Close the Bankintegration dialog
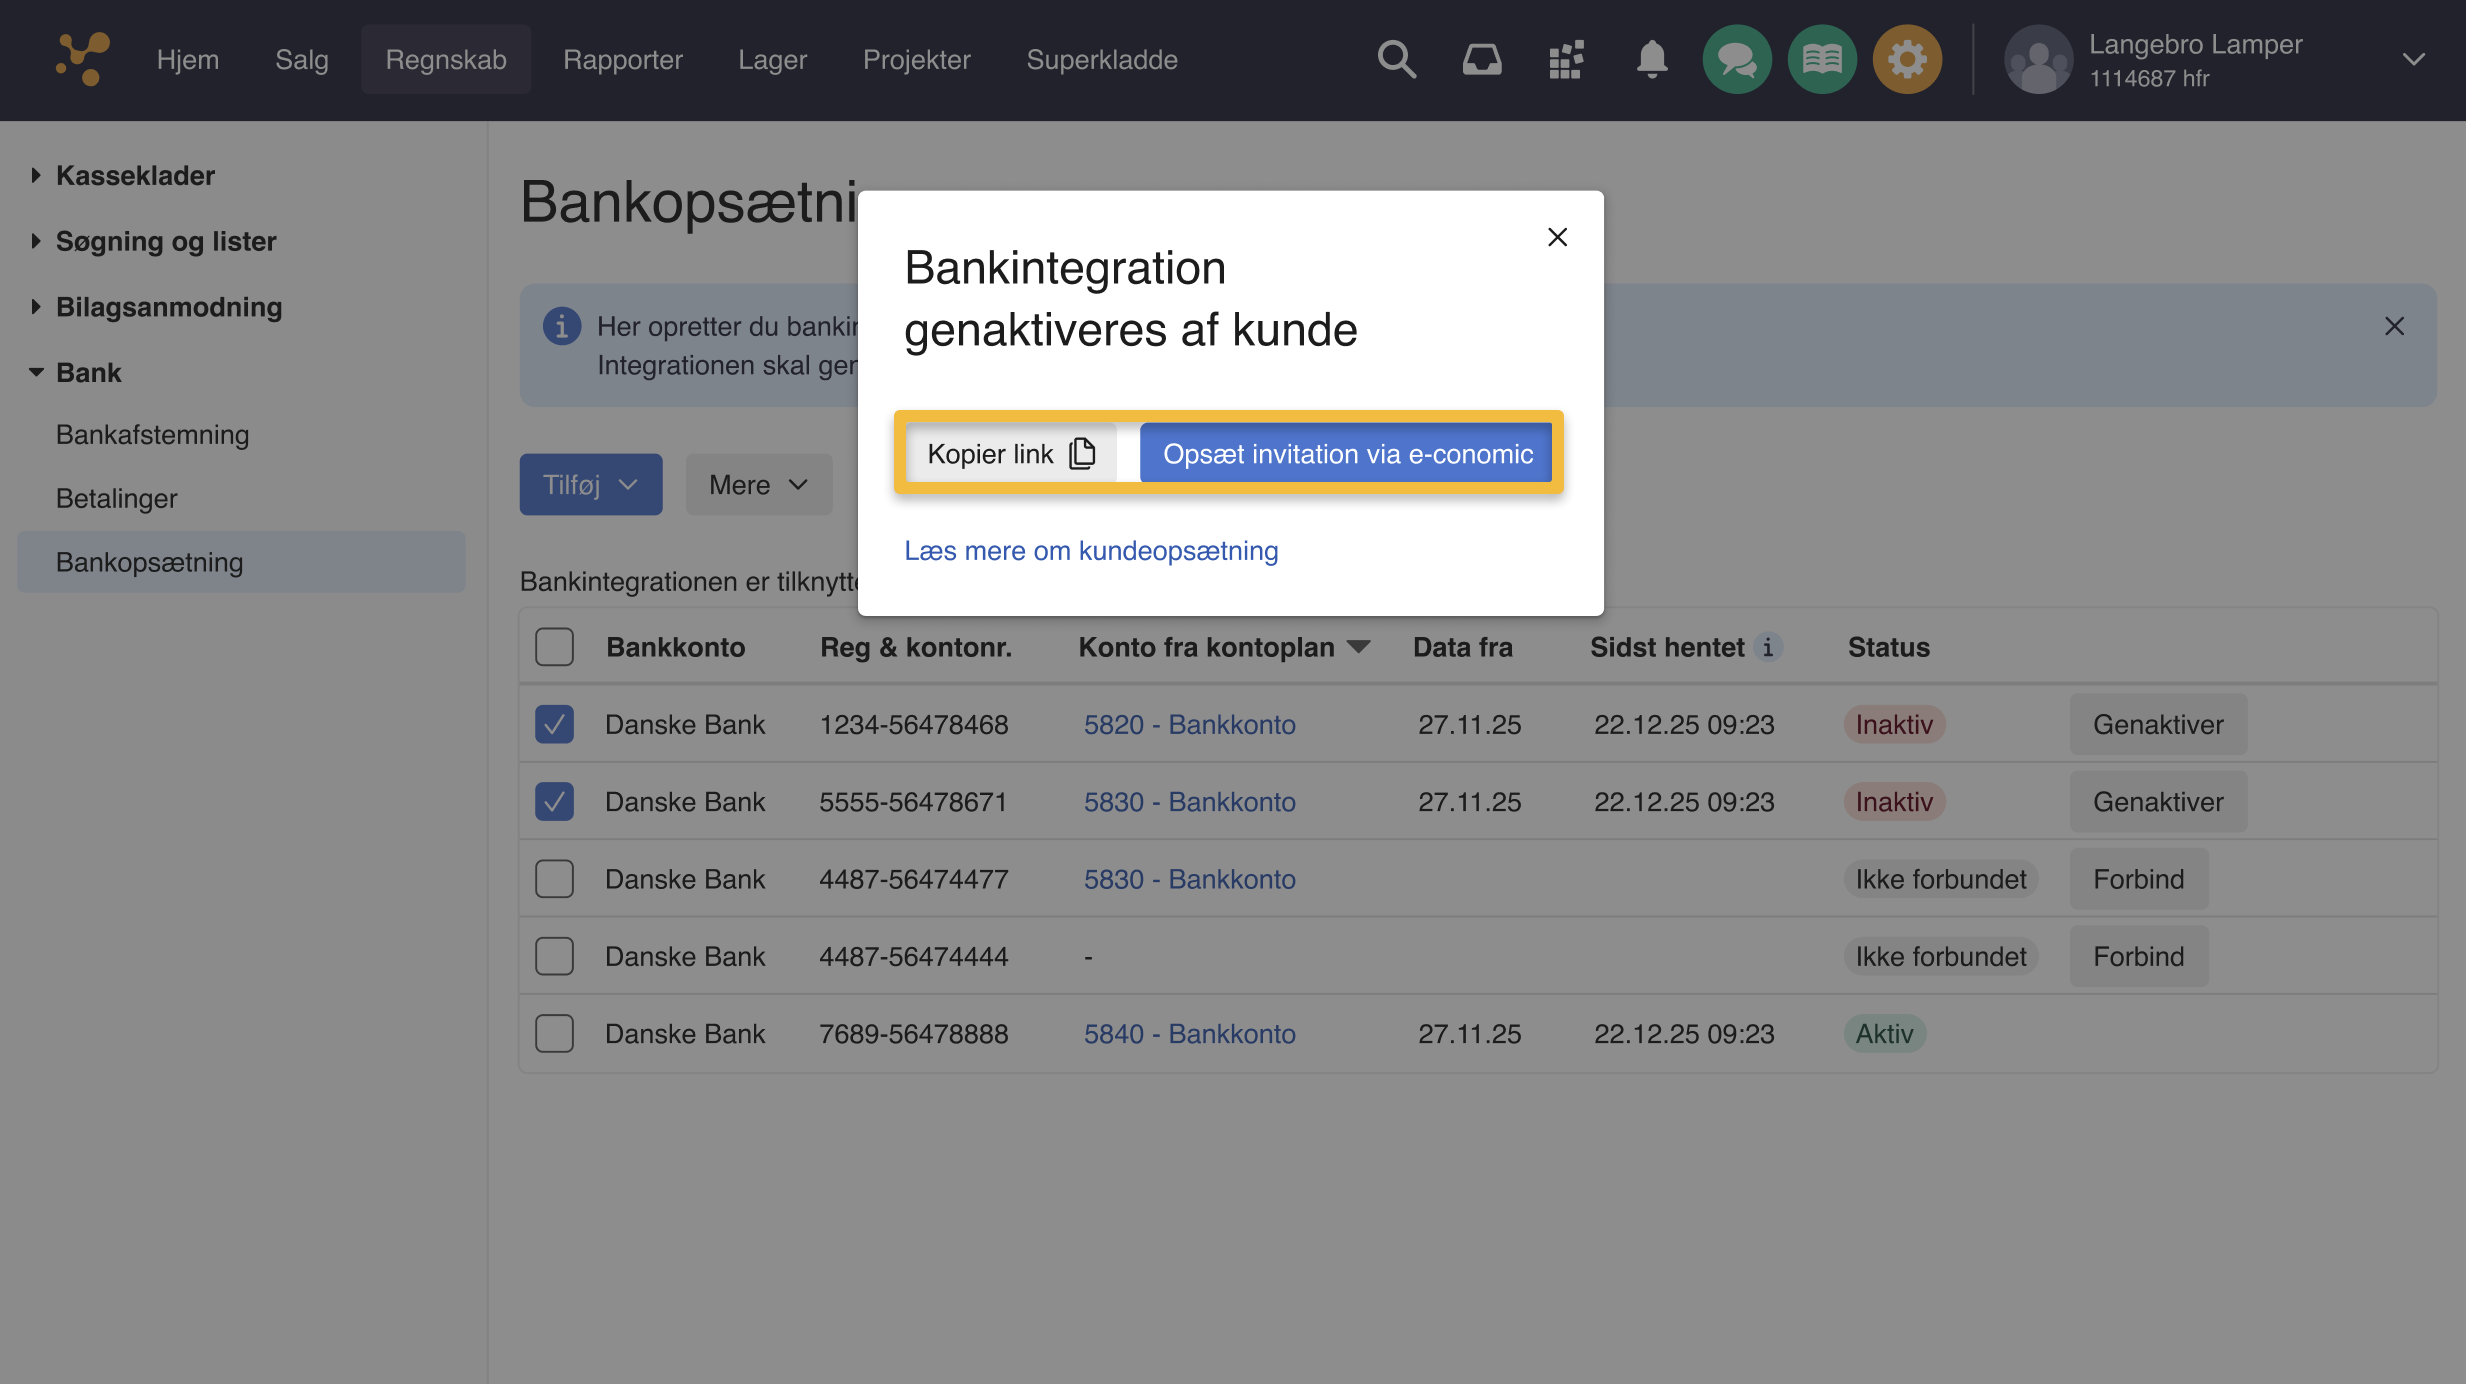The image size is (2466, 1384). pos(1557,237)
